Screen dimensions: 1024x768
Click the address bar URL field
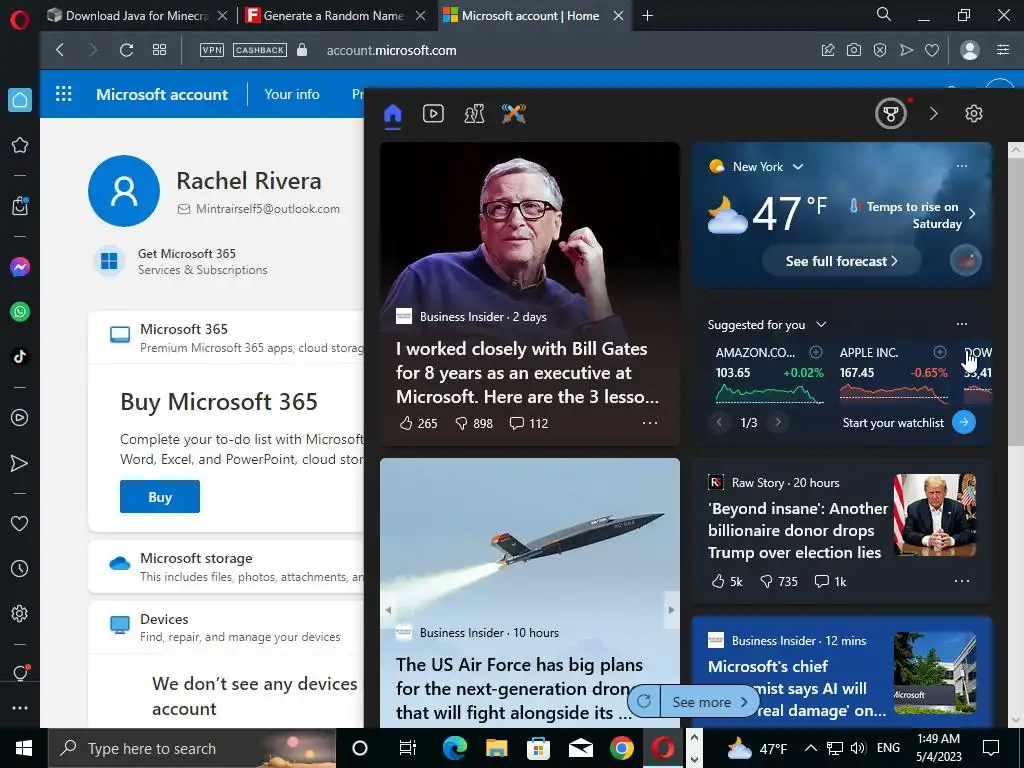click(391, 50)
